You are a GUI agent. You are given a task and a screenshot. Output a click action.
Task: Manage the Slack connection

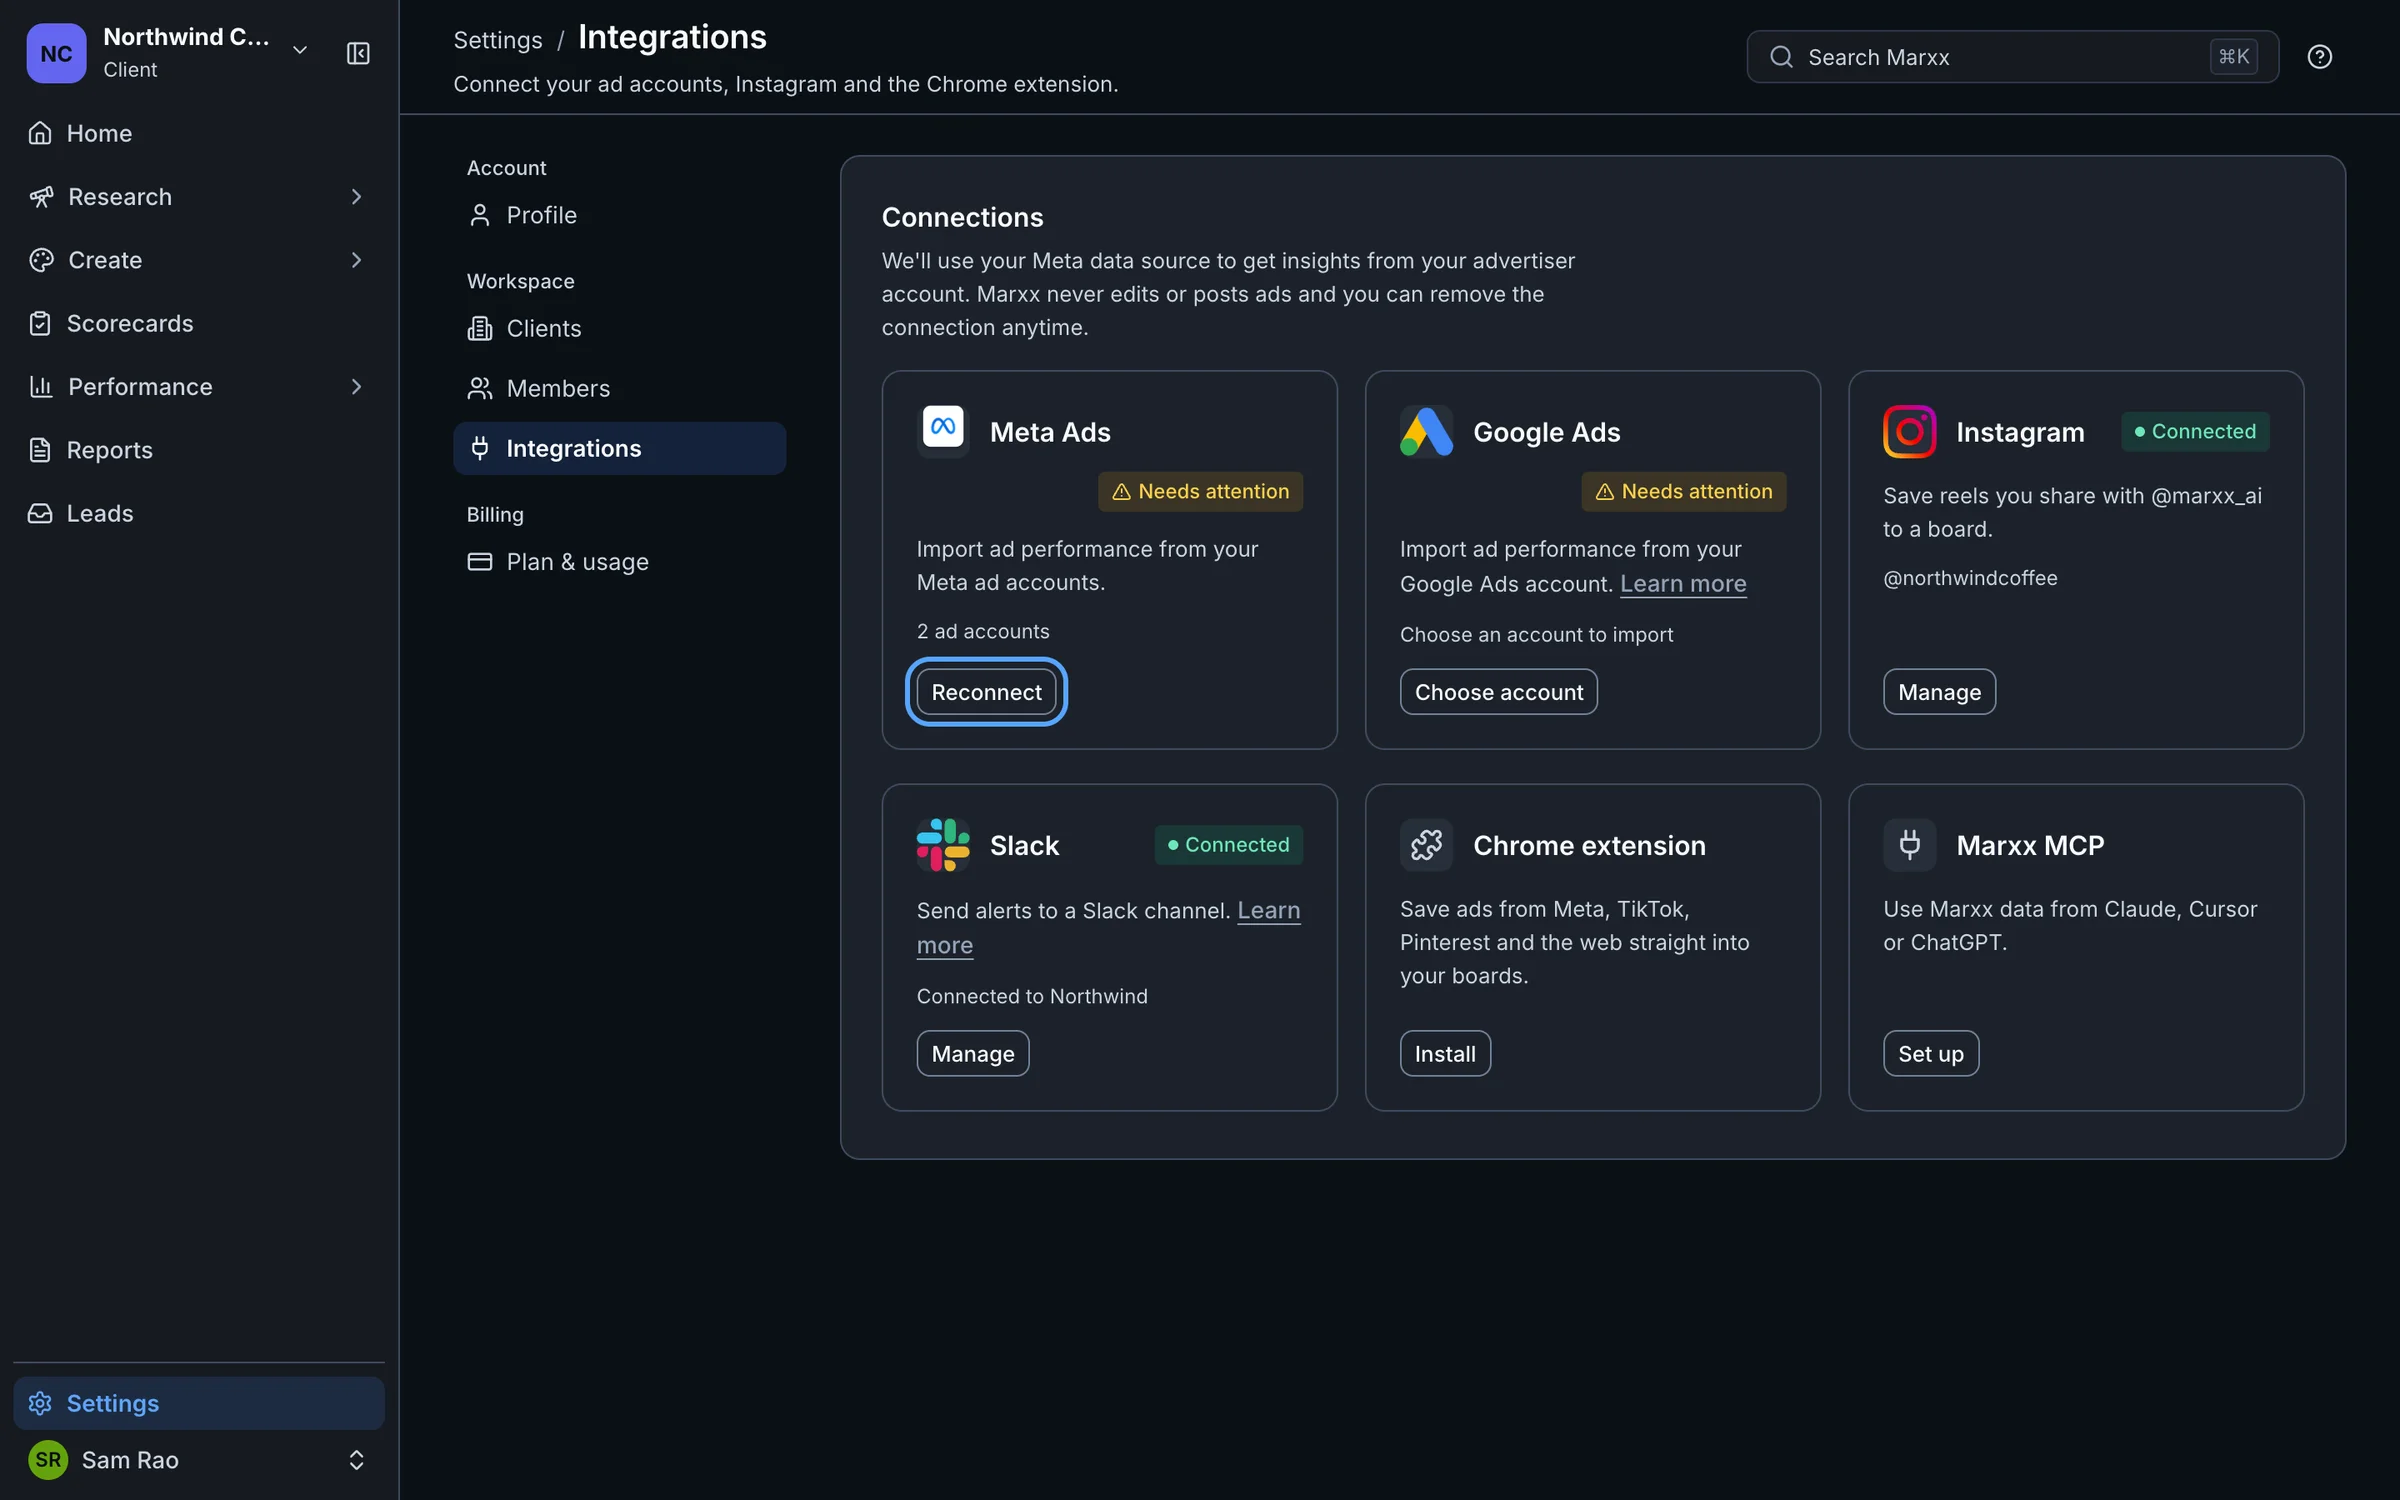[972, 1053]
